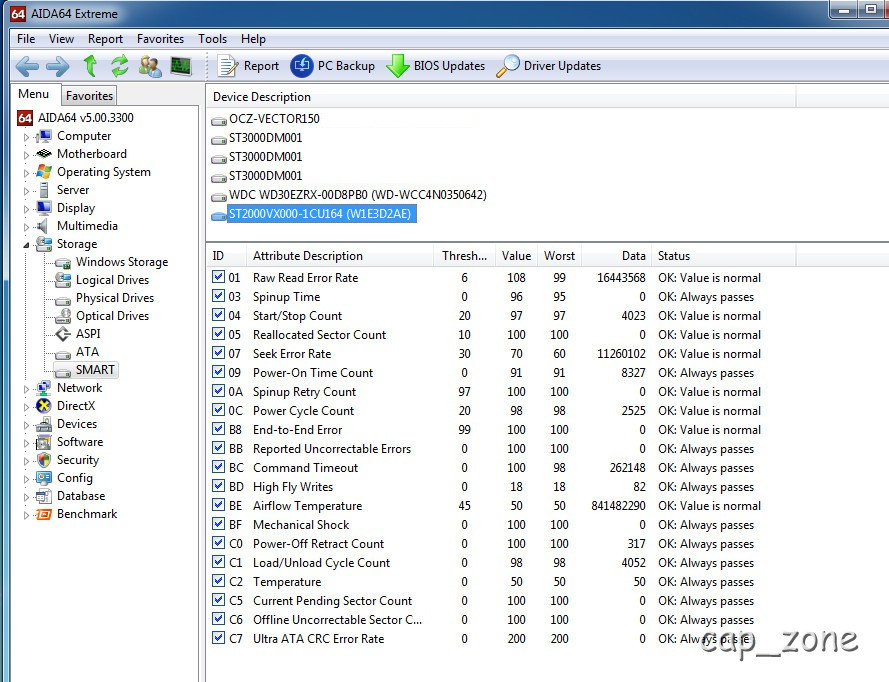
Task: Toggle the Current Pending Sector Count checkbox
Action: [218, 600]
